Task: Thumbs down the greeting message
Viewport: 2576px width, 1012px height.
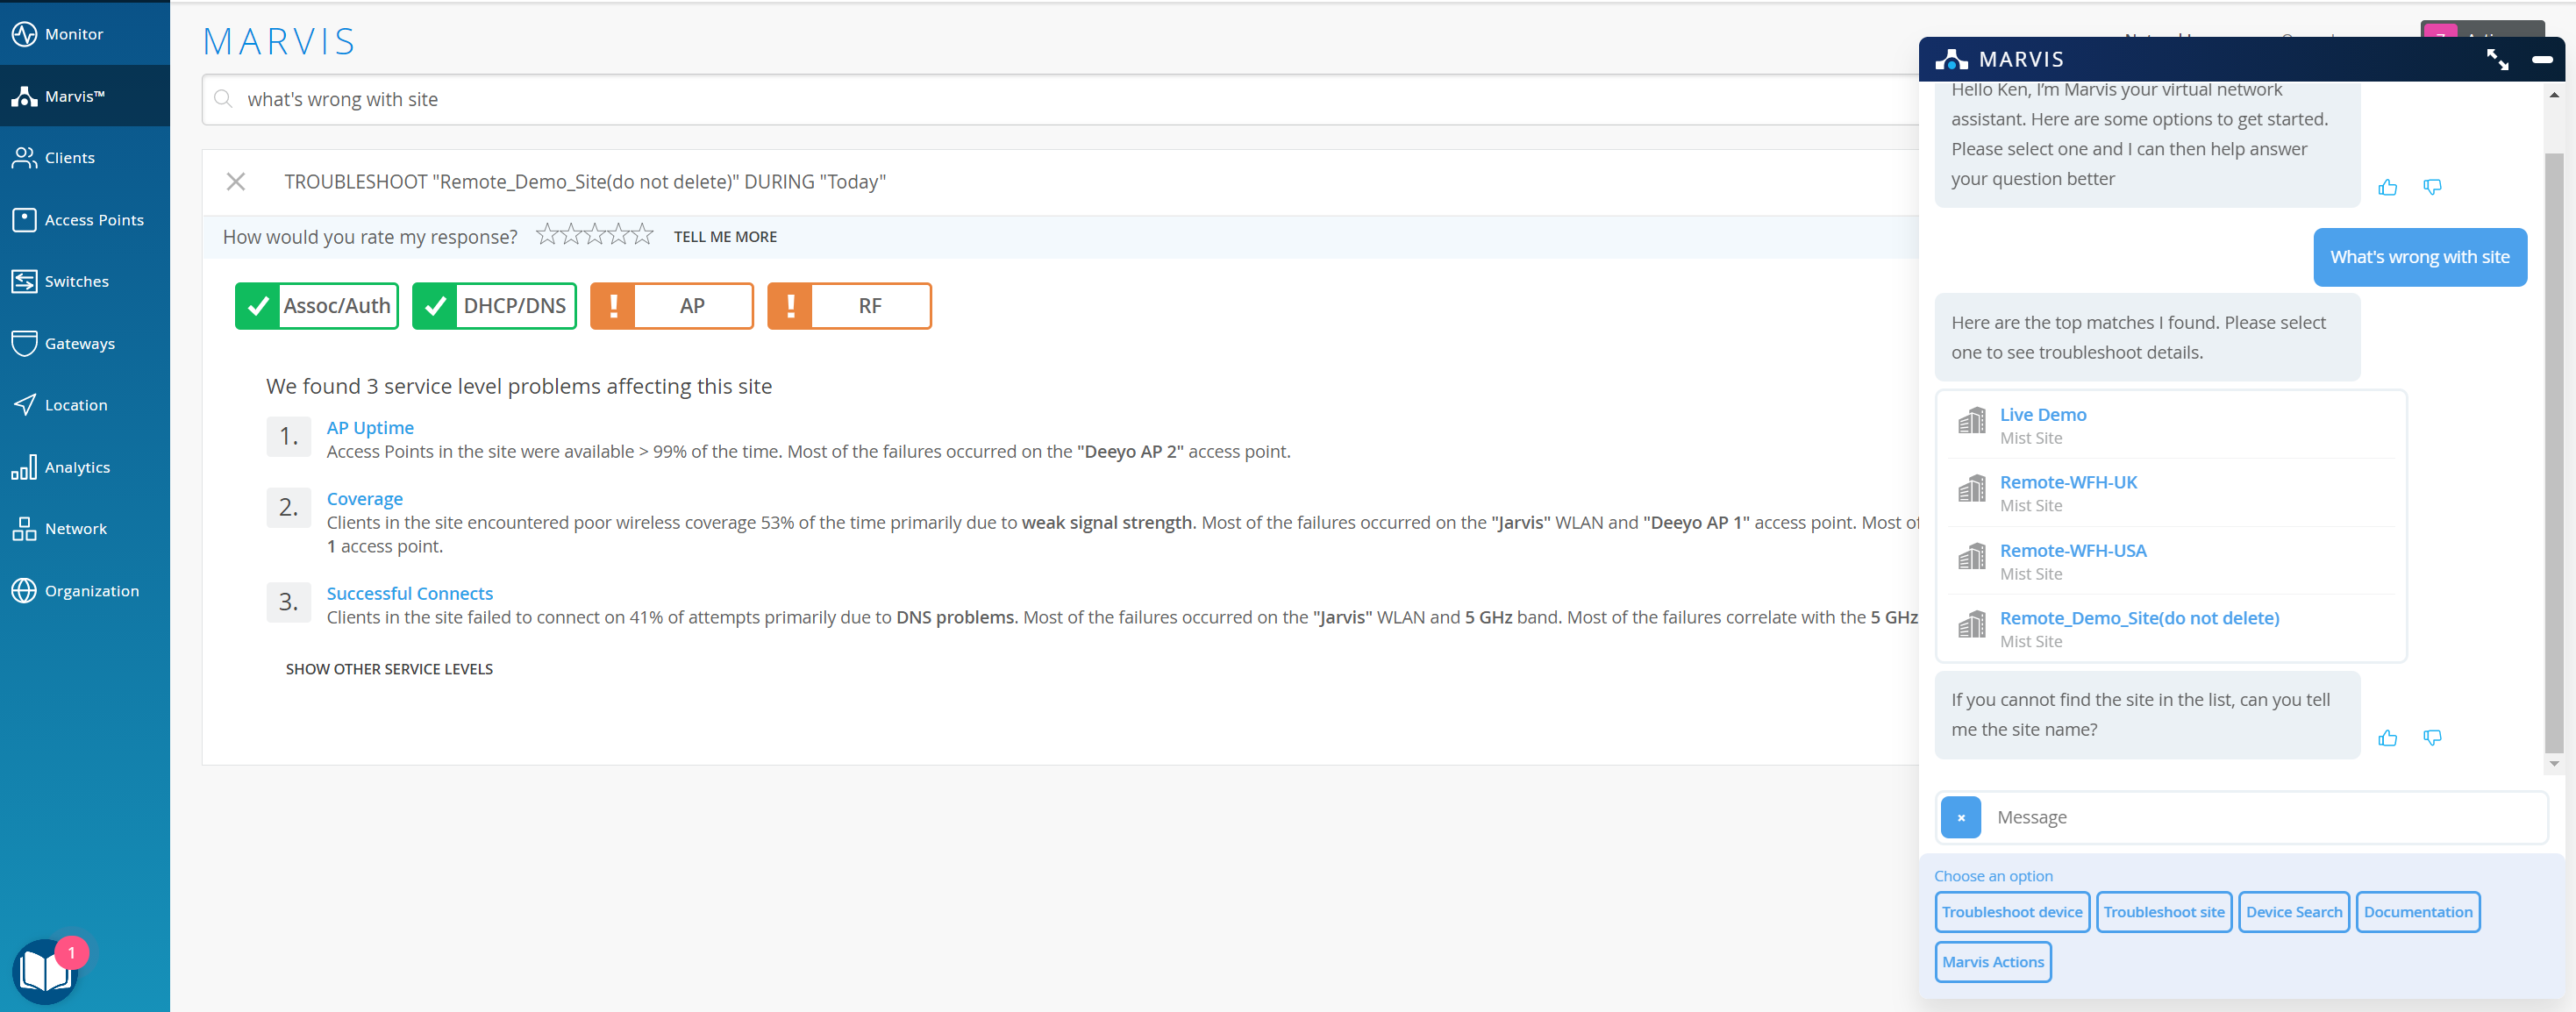Action: (2432, 187)
